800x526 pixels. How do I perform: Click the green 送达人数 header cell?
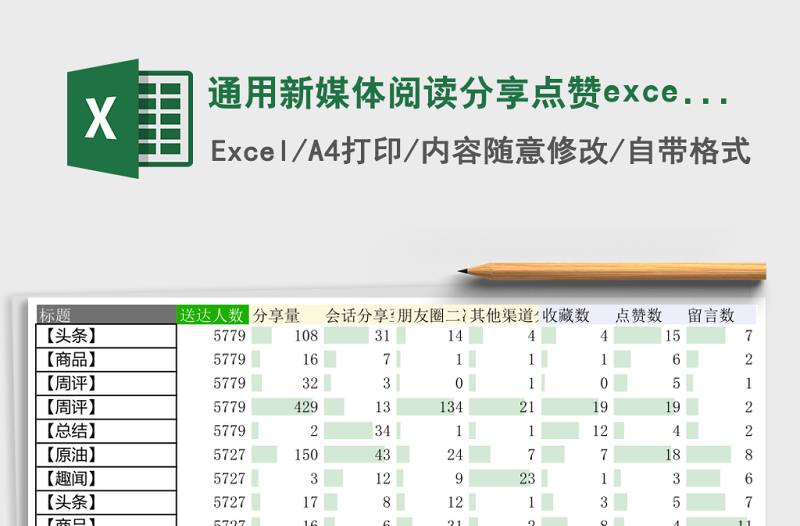coord(212,315)
